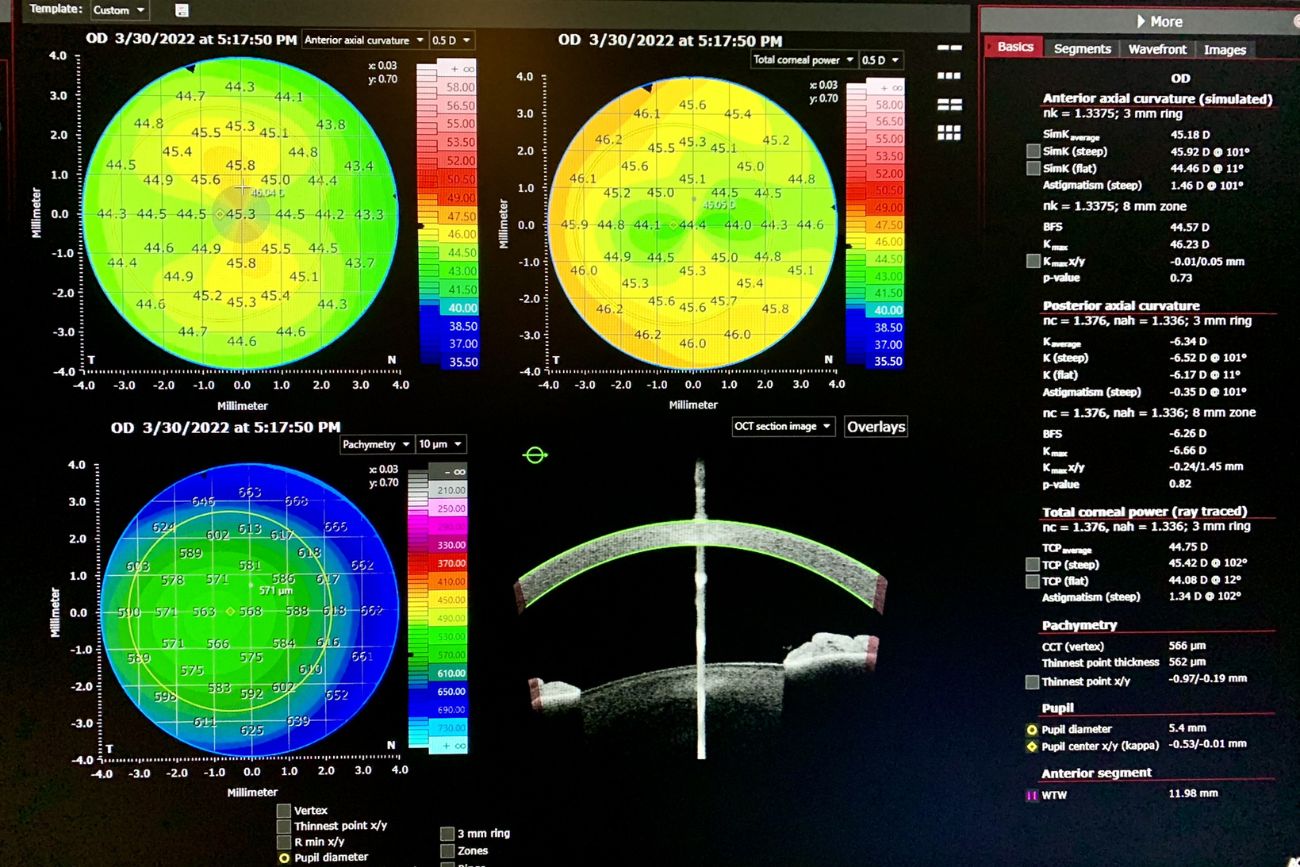The height and width of the screenshot is (867, 1300).
Task: Select the three-panel layout icon
Action: pos(949,76)
